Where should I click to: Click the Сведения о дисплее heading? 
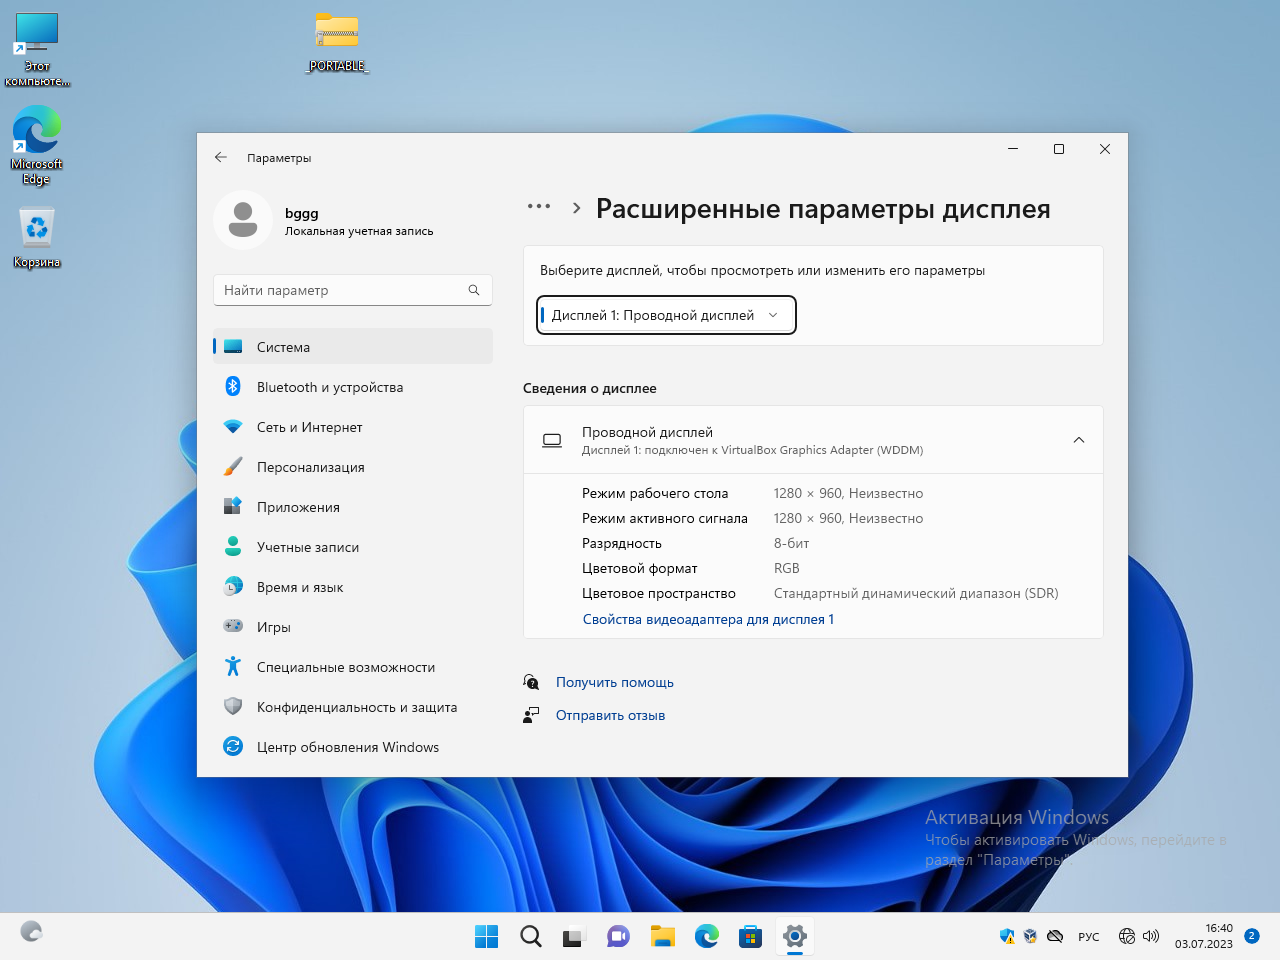[x=590, y=388]
